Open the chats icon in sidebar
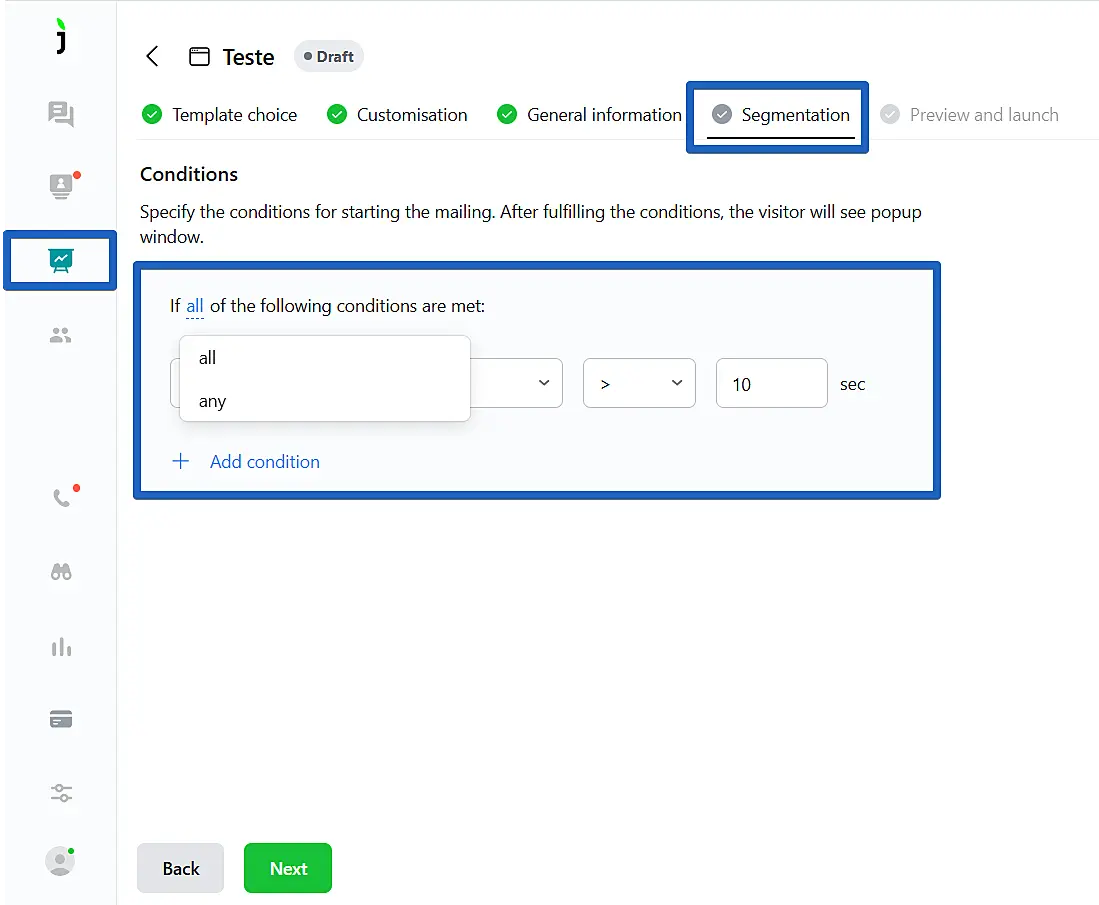The width and height of the screenshot is (1099, 905). pyautogui.click(x=61, y=114)
